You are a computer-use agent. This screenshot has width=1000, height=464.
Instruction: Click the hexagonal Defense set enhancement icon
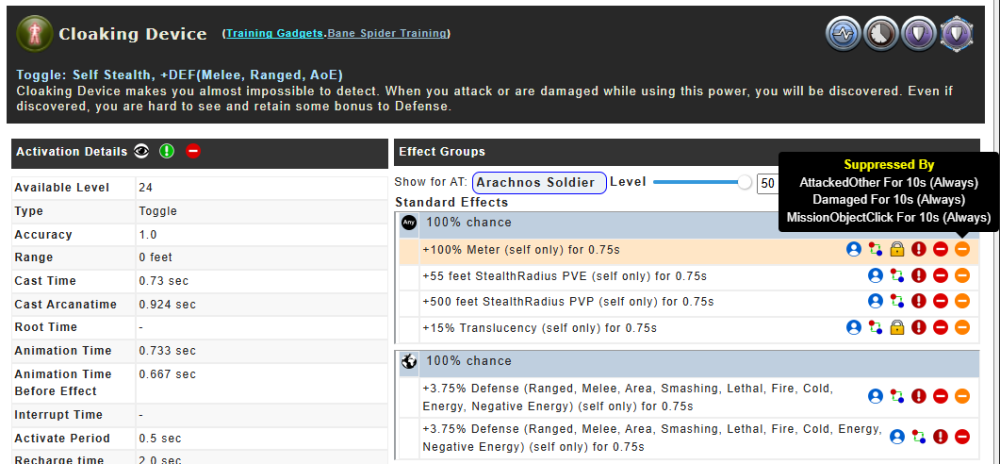click(x=955, y=33)
